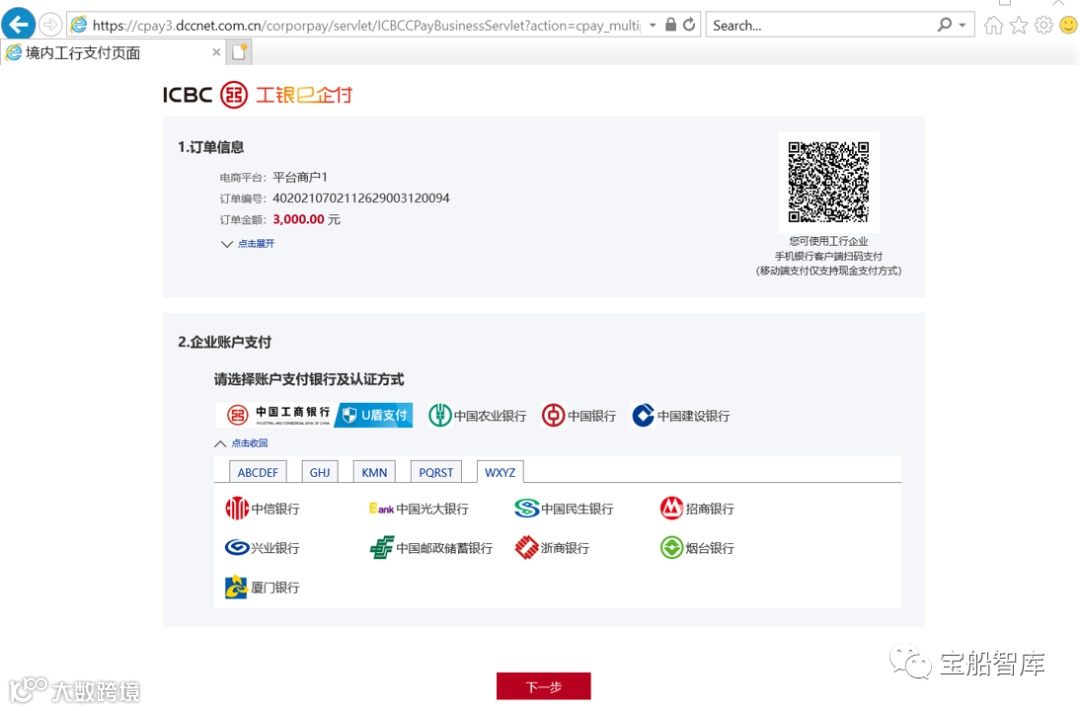Viewport: 1080px width, 711px height.
Task: Click the search magnifier icon
Action: click(x=944, y=25)
